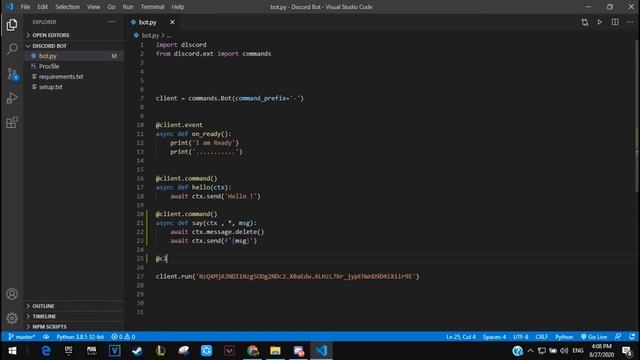Change indentation via Spaces: 4
The image size is (640, 360).
[x=494, y=337]
